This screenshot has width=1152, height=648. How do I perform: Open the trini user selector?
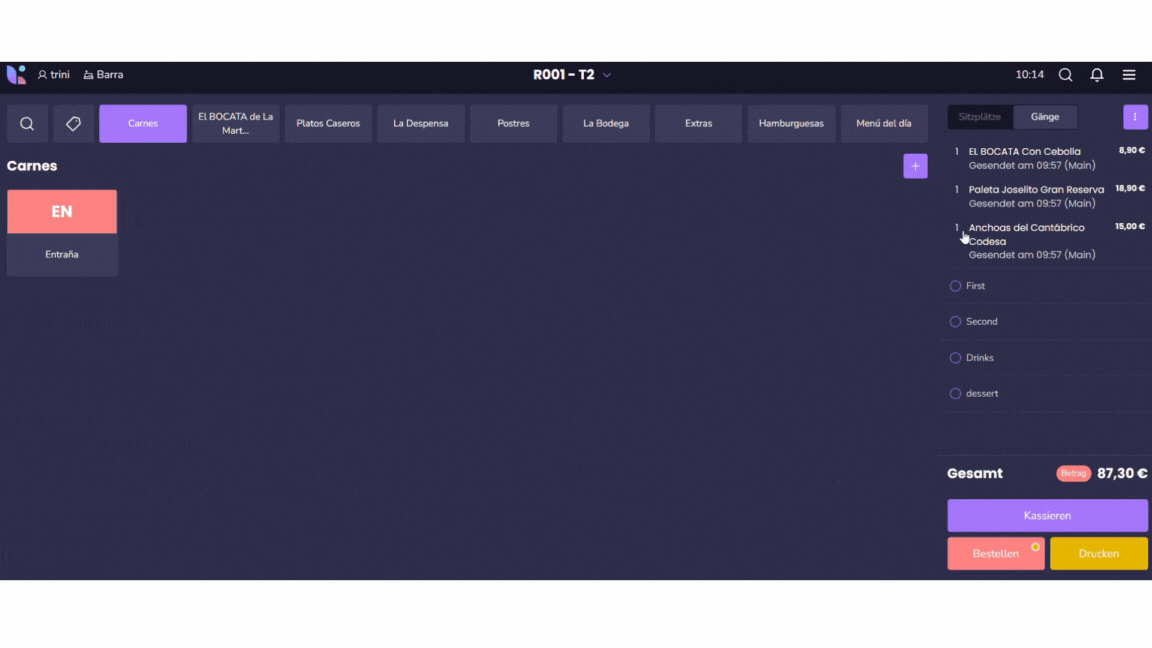[x=54, y=75]
